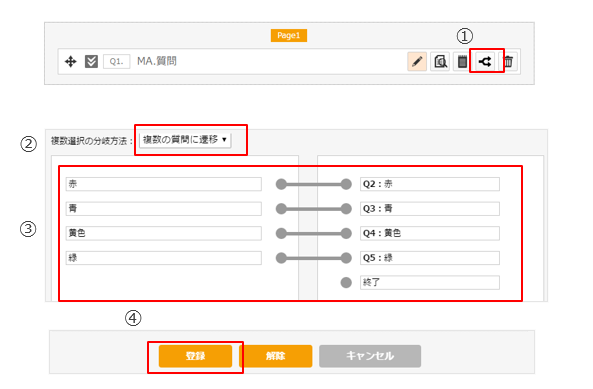The width and height of the screenshot is (593, 389).
Task: Select the 終了 destination field
Action: click(430, 282)
